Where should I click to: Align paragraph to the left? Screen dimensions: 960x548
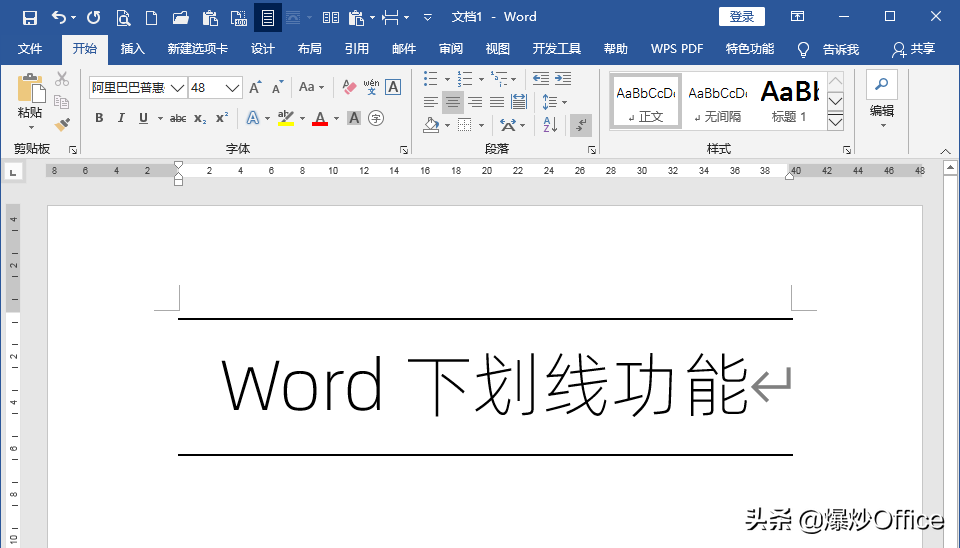[x=430, y=102]
